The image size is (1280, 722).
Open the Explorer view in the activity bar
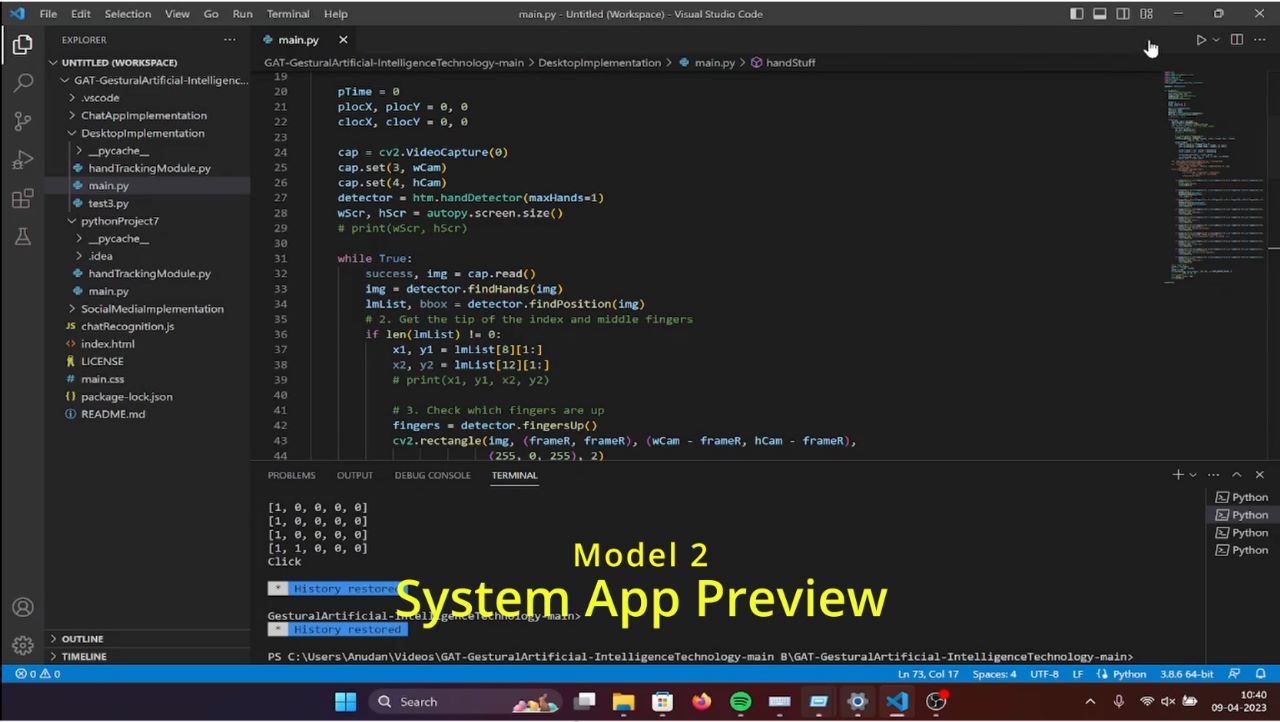click(x=22, y=45)
